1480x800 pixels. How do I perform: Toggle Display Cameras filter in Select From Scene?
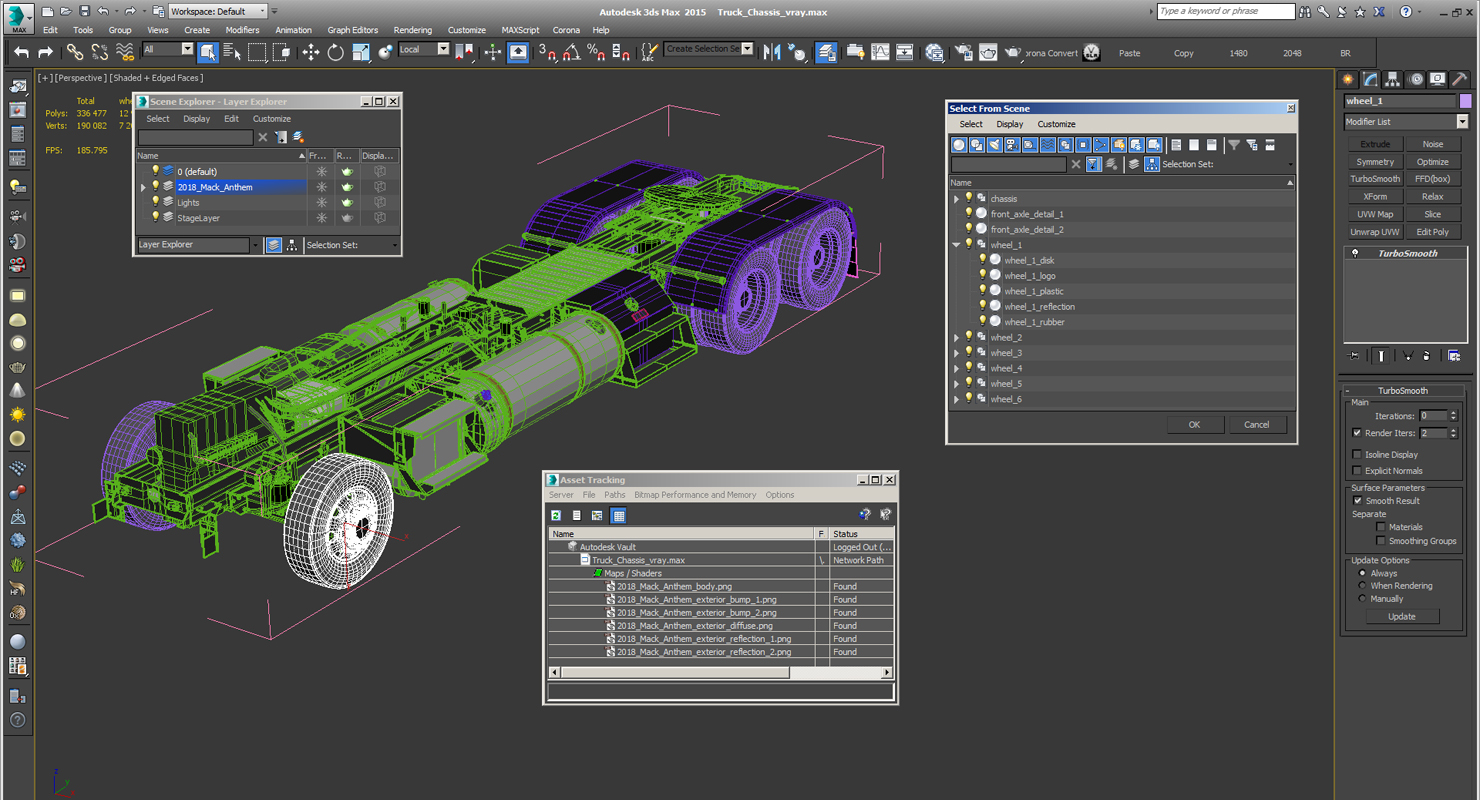coord(1012,145)
